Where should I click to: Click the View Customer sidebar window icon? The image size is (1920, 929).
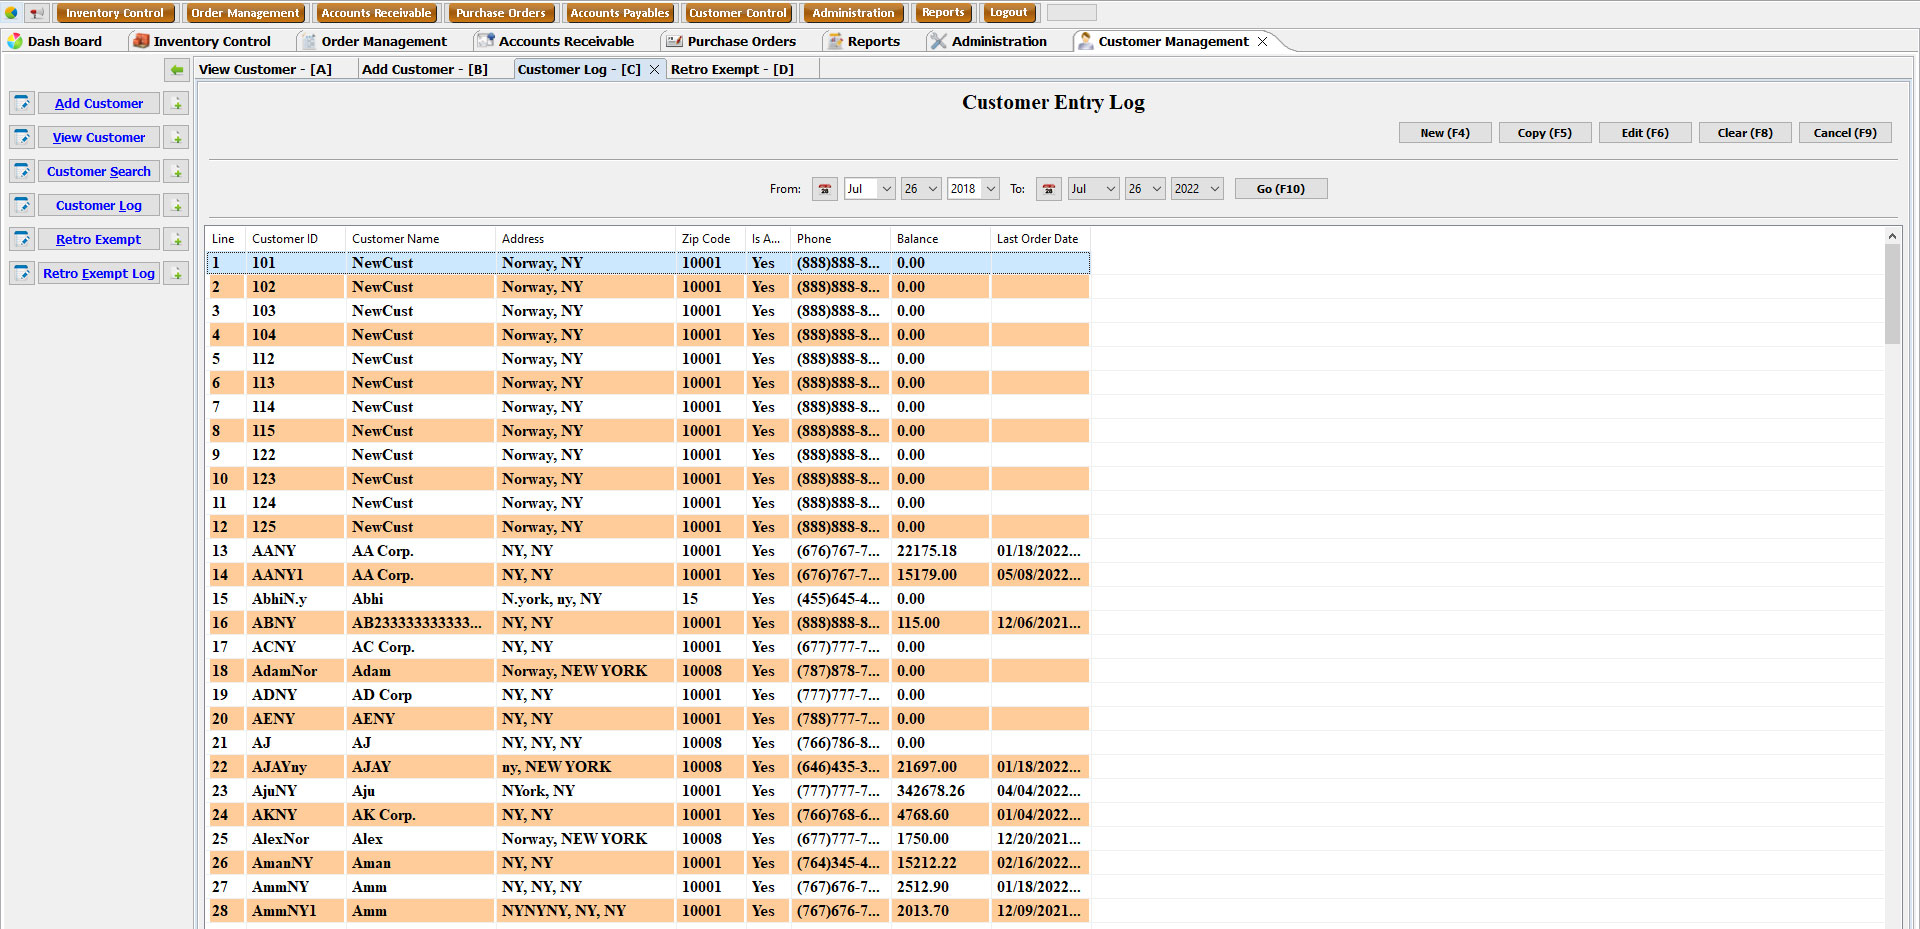[x=22, y=137]
